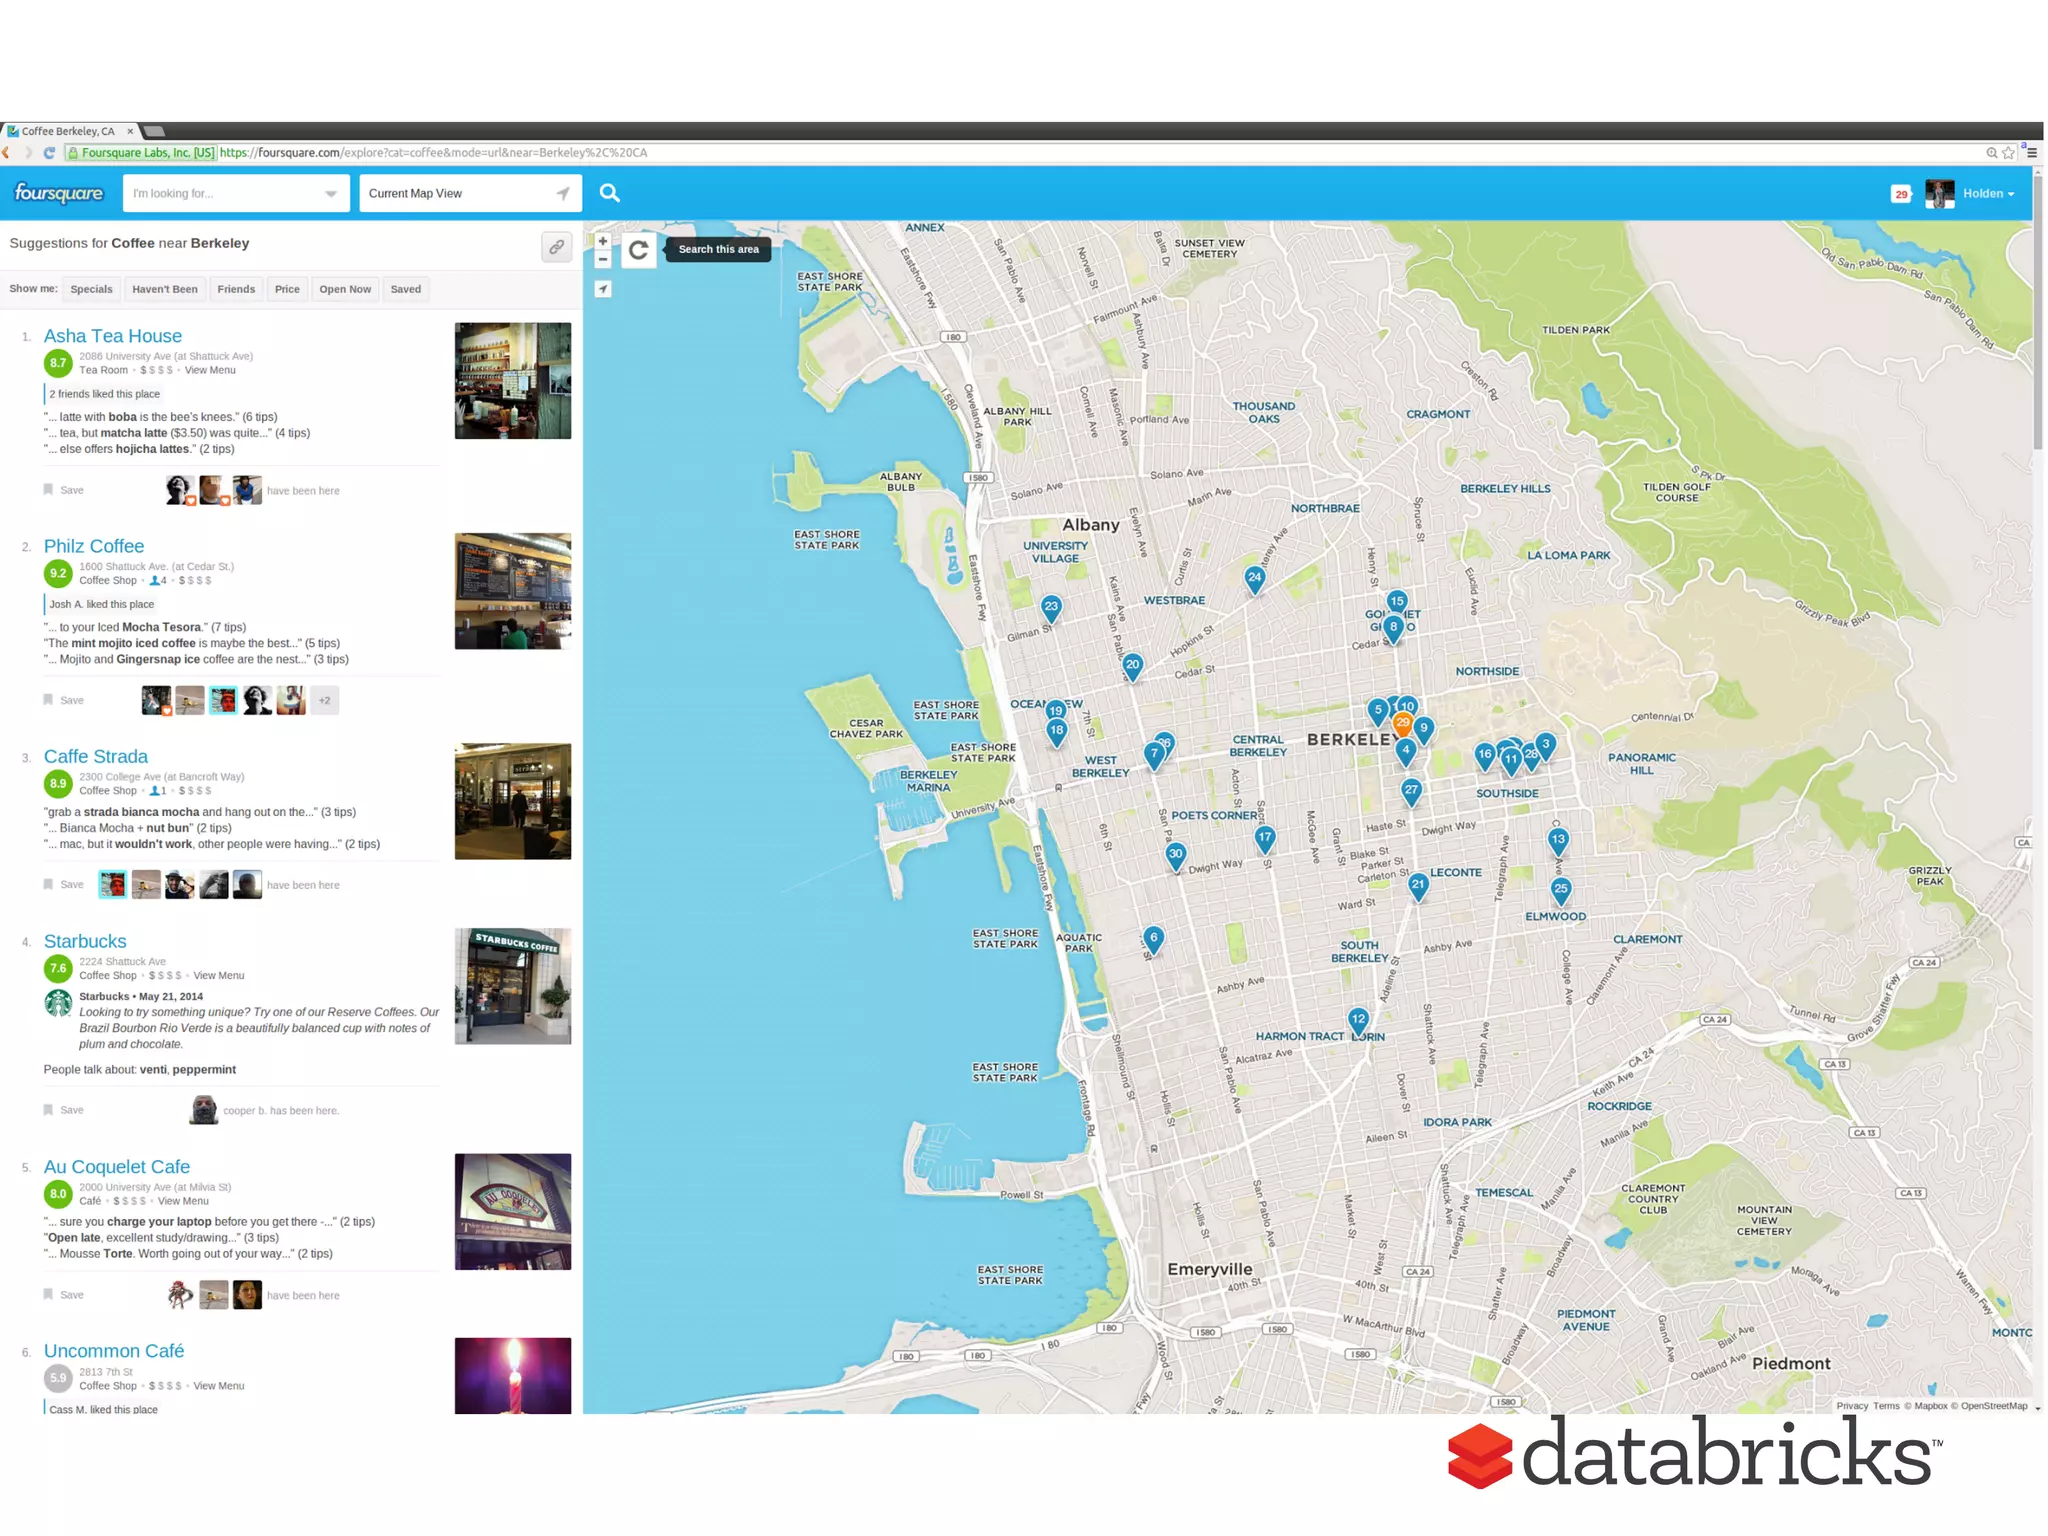Click the browser back arrow

(6, 153)
